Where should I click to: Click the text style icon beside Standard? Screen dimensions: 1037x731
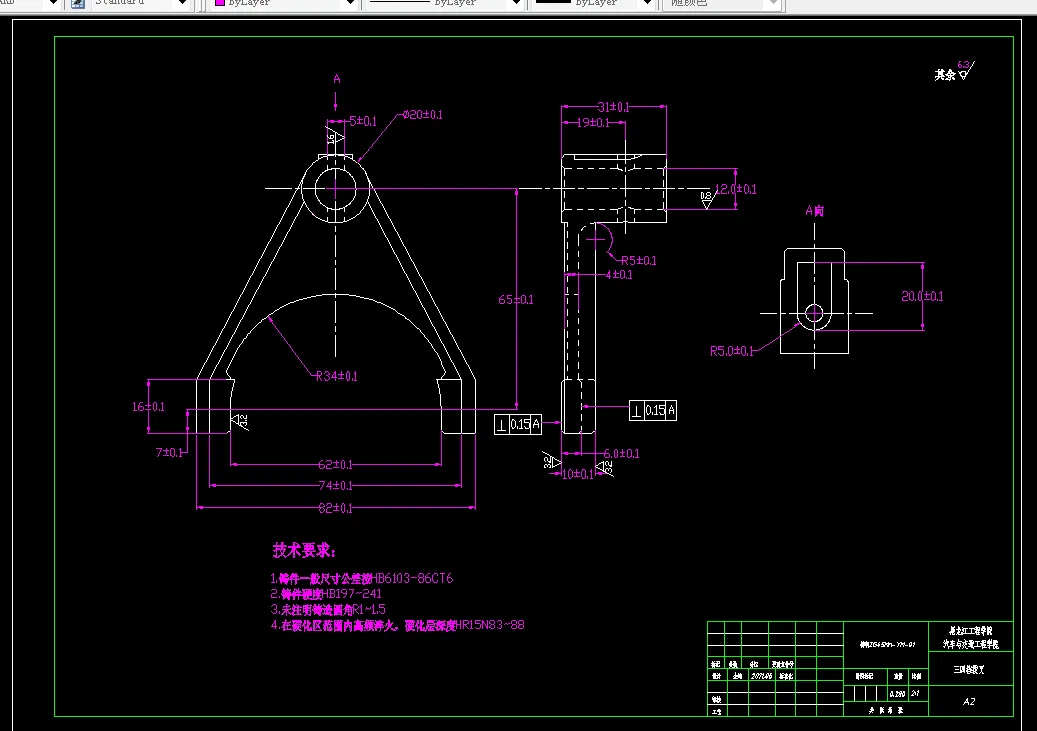(78, 3)
